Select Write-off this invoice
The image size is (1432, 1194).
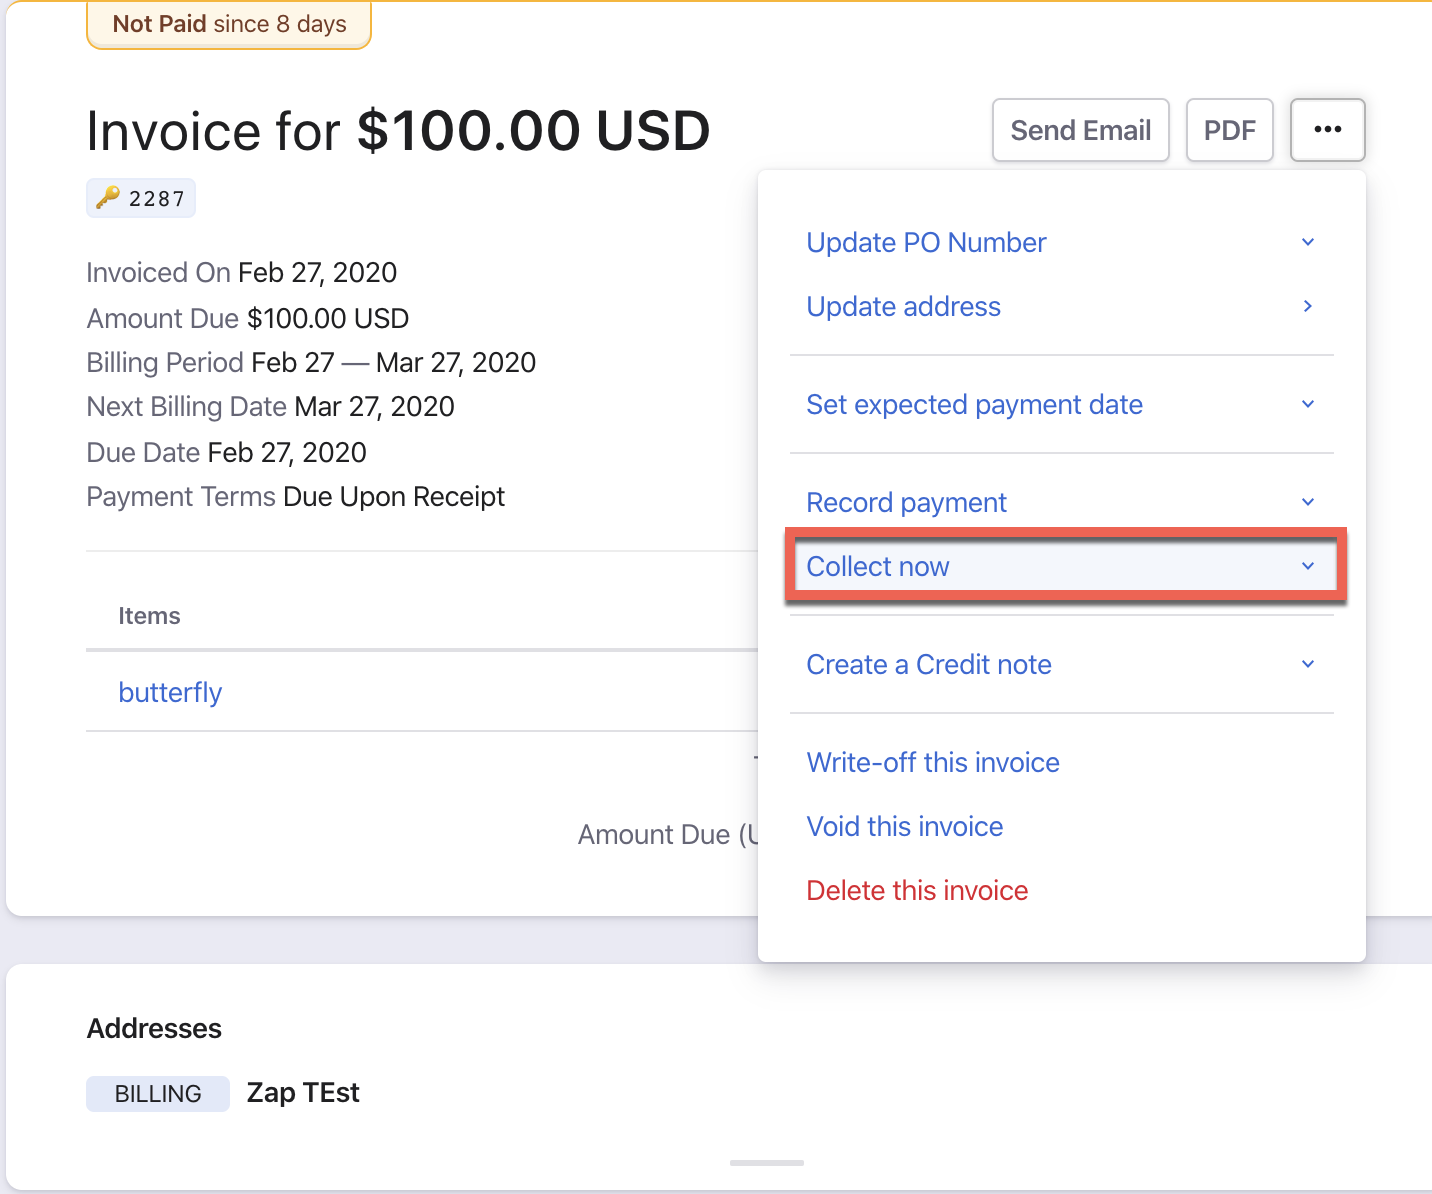pyautogui.click(x=932, y=762)
